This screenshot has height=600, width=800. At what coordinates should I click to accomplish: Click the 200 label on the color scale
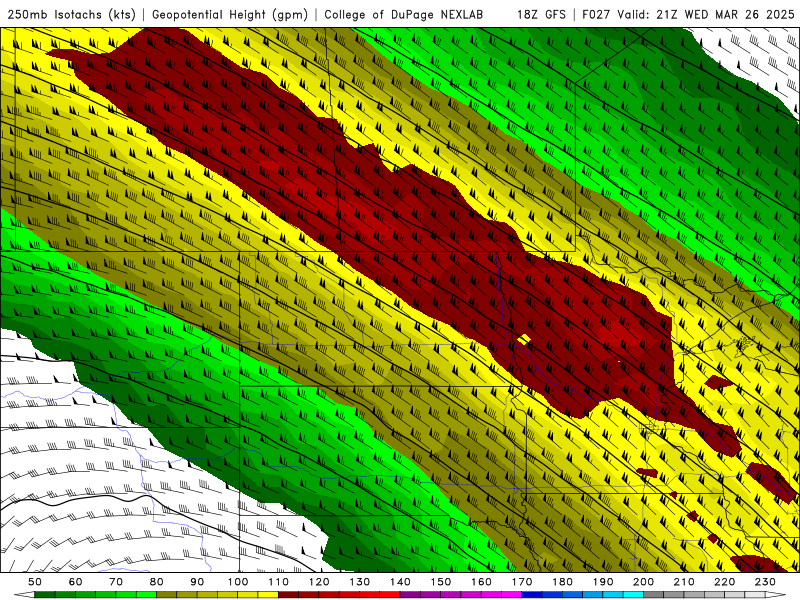click(643, 582)
